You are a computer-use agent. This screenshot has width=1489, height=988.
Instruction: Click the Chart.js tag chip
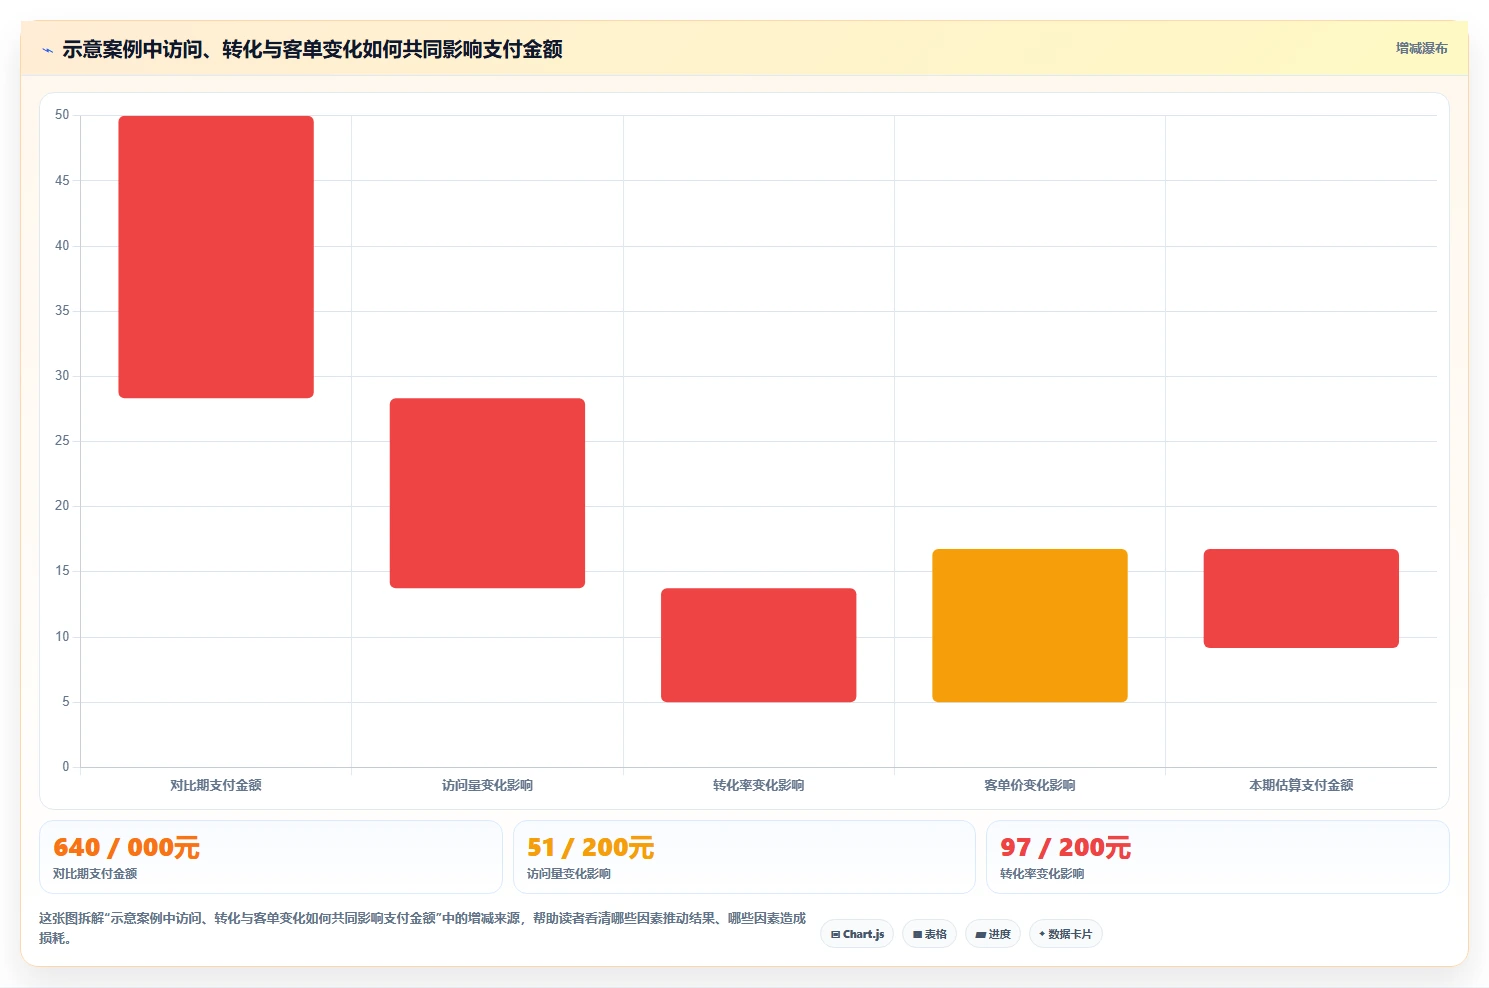857,934
